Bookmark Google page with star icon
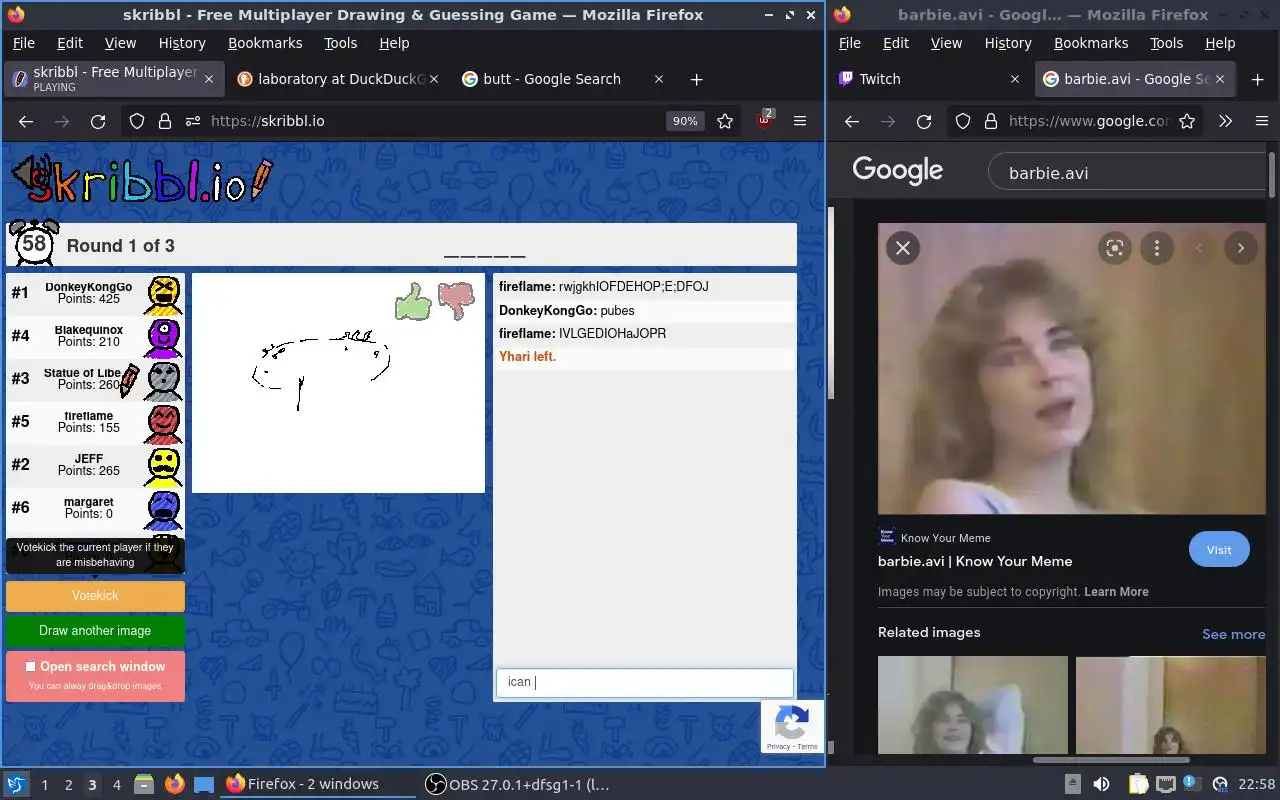 1187,121
